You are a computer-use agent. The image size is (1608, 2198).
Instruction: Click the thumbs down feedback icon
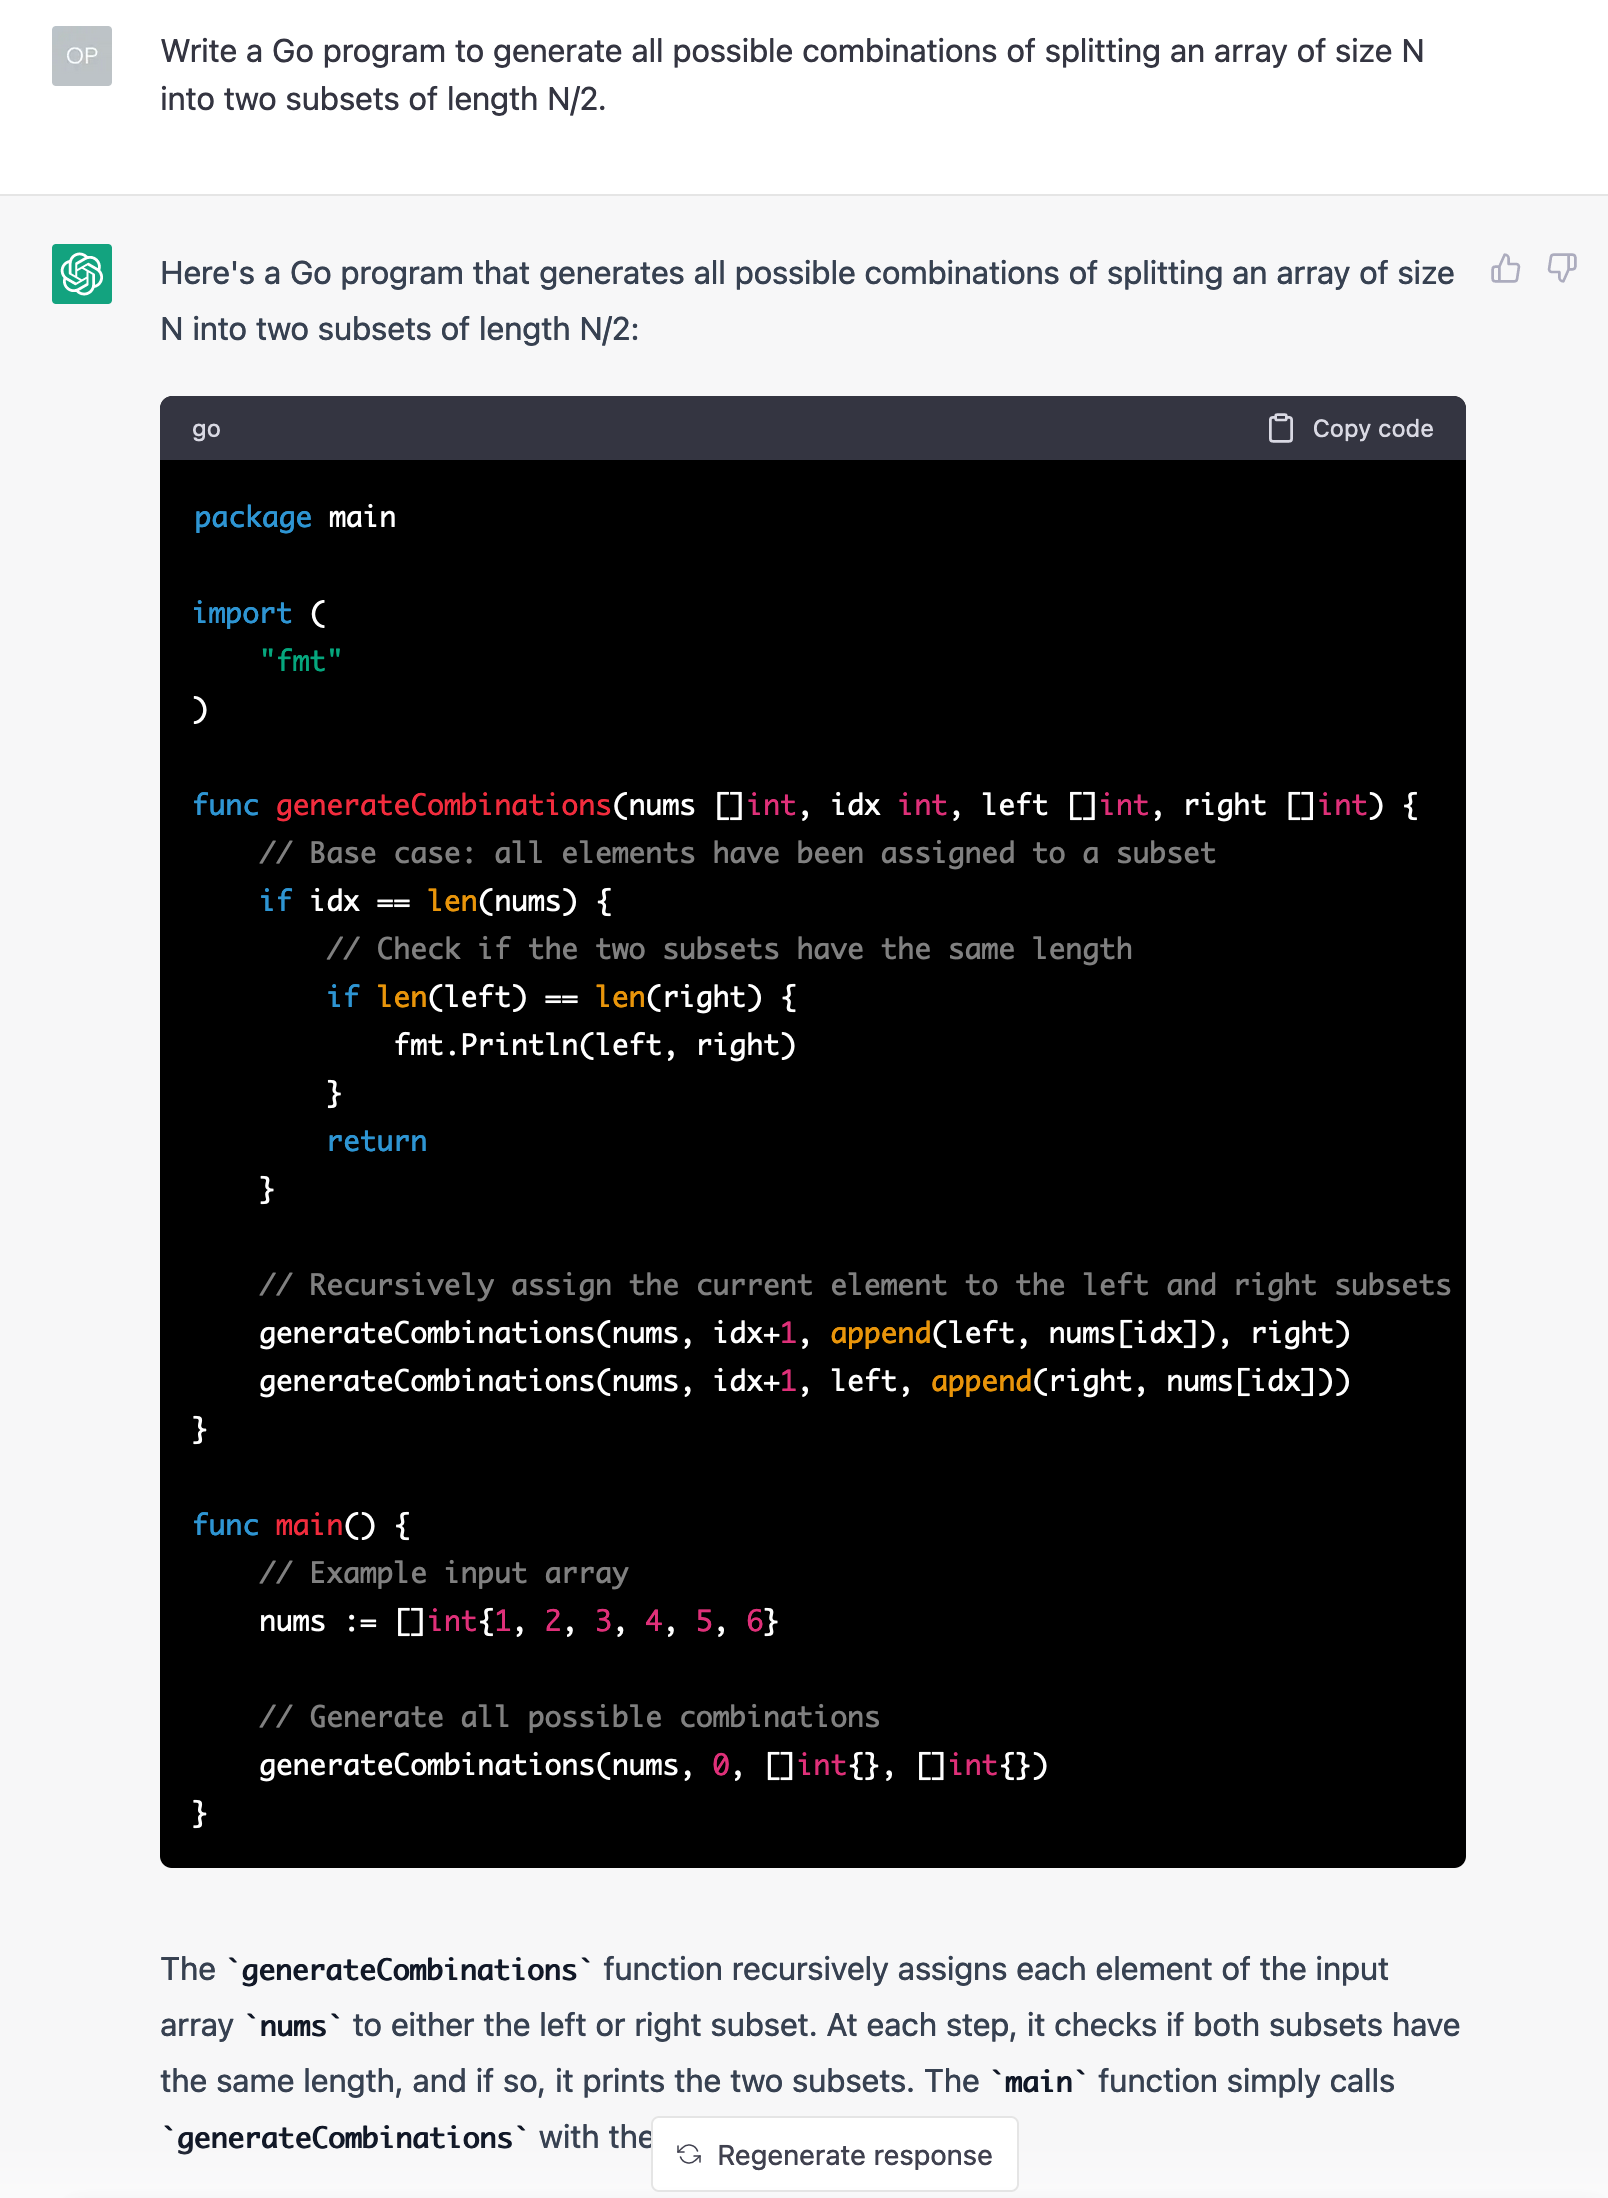[1562, 269]
